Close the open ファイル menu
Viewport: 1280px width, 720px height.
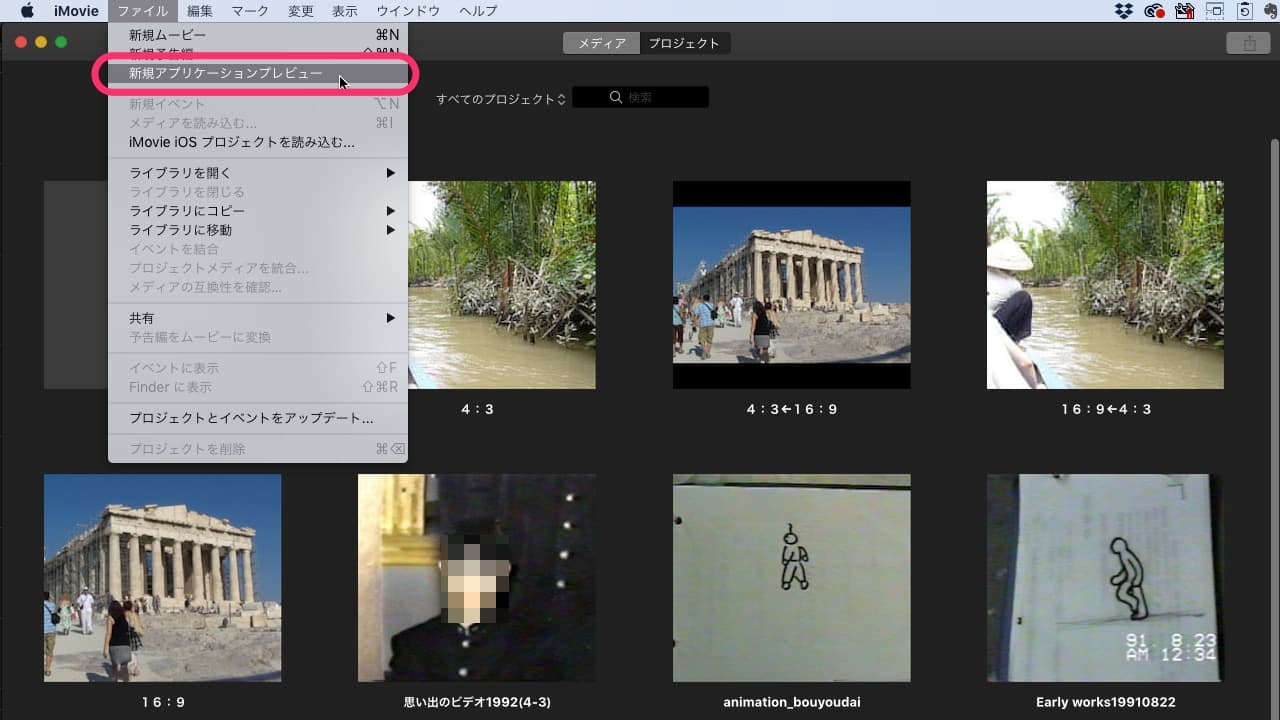(x=143, y=11)
